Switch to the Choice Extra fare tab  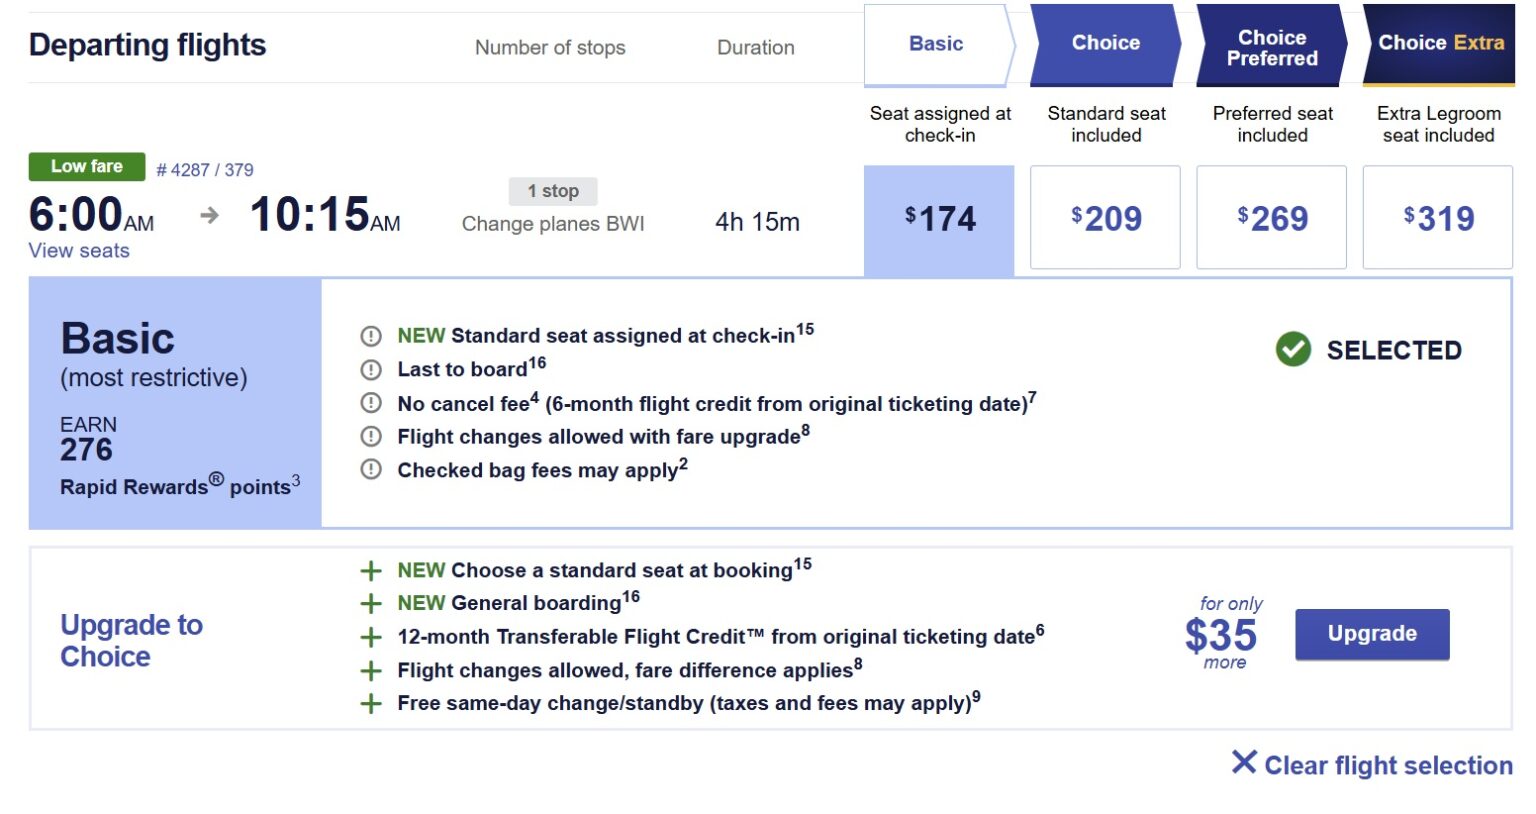tap(1438, 43)
